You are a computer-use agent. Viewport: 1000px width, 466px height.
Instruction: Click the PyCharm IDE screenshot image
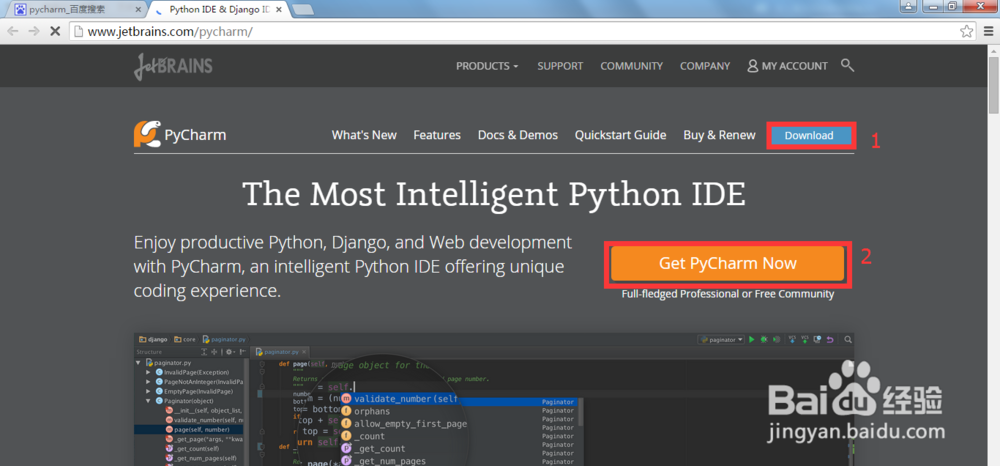(x=494, y=398)
